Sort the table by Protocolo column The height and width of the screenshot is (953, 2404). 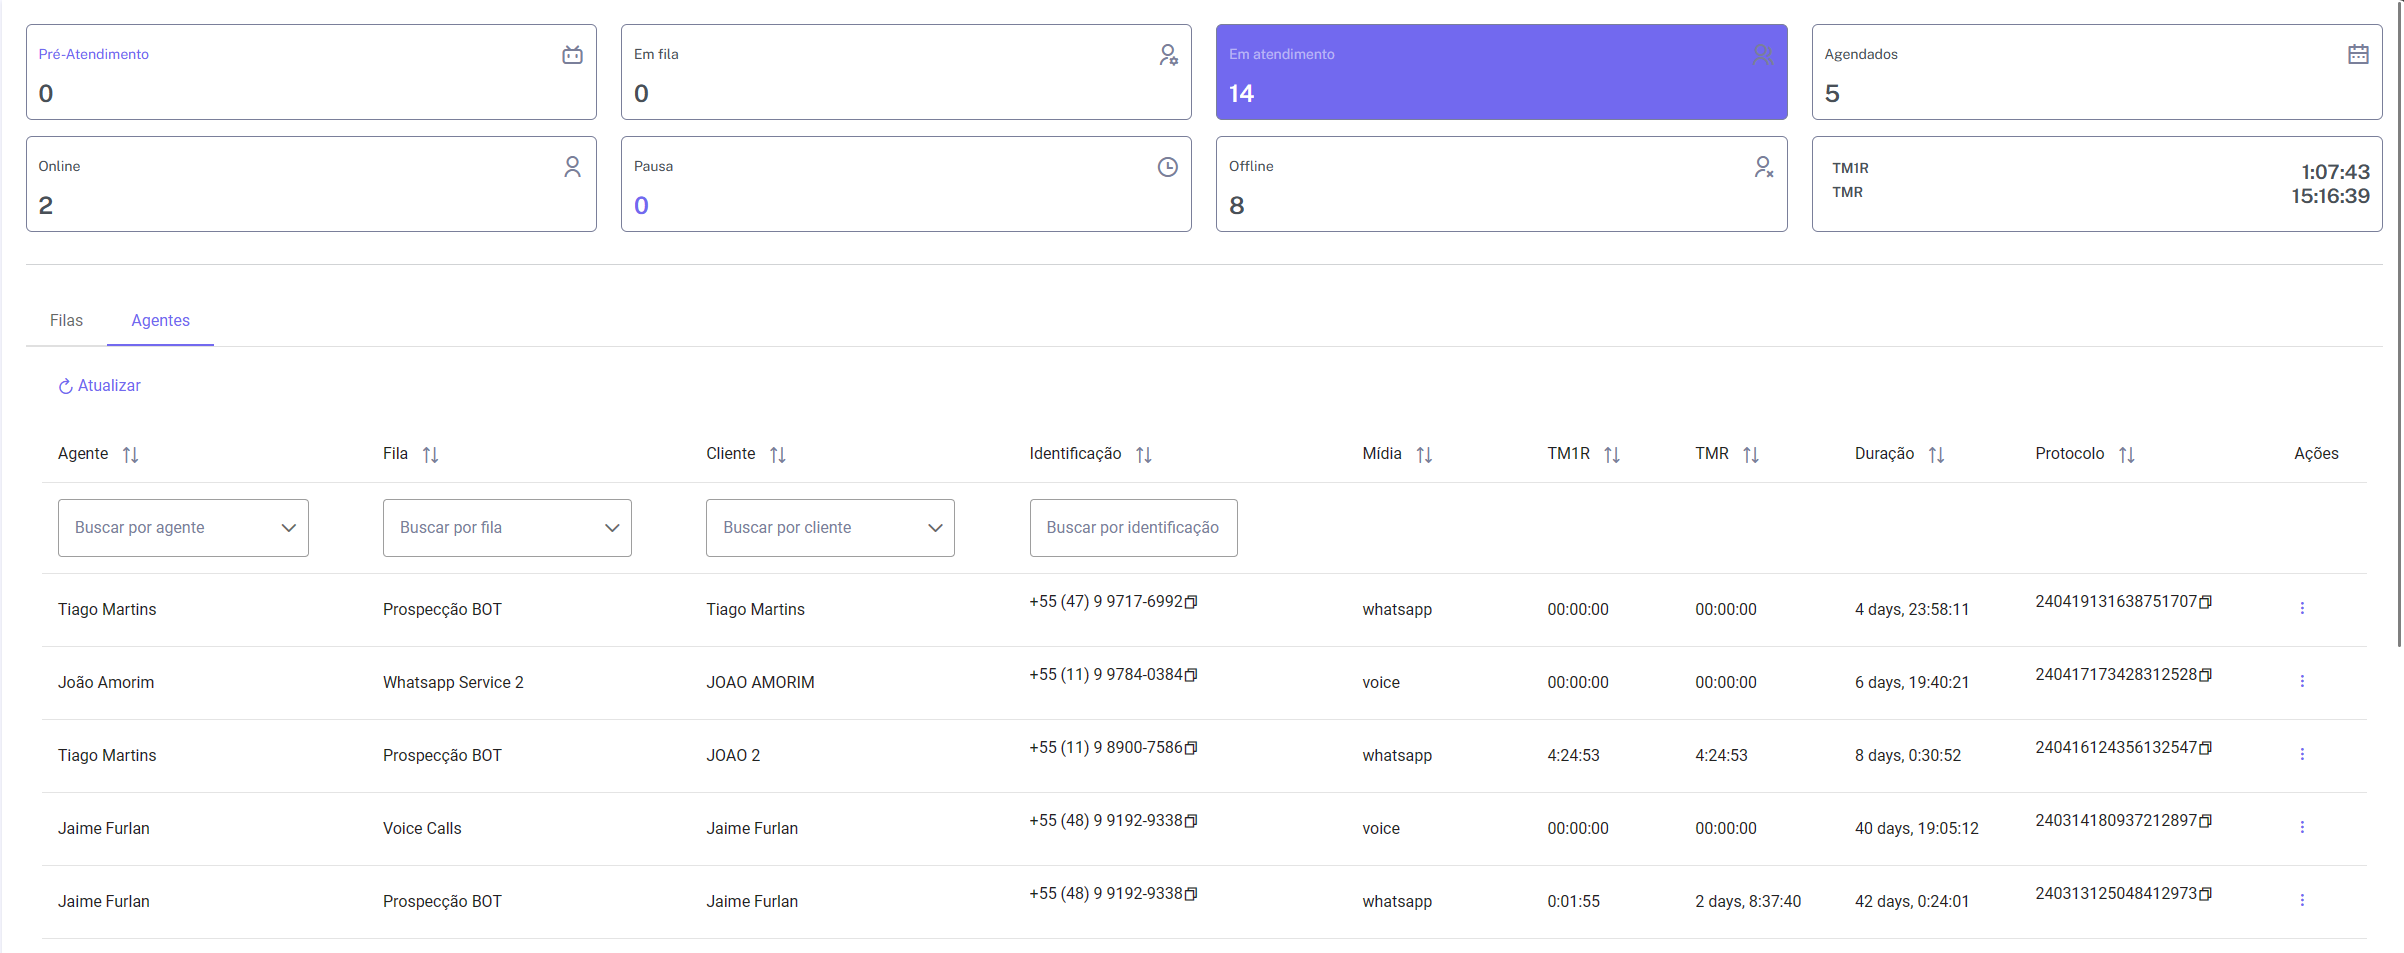[x=2126, y=455]
